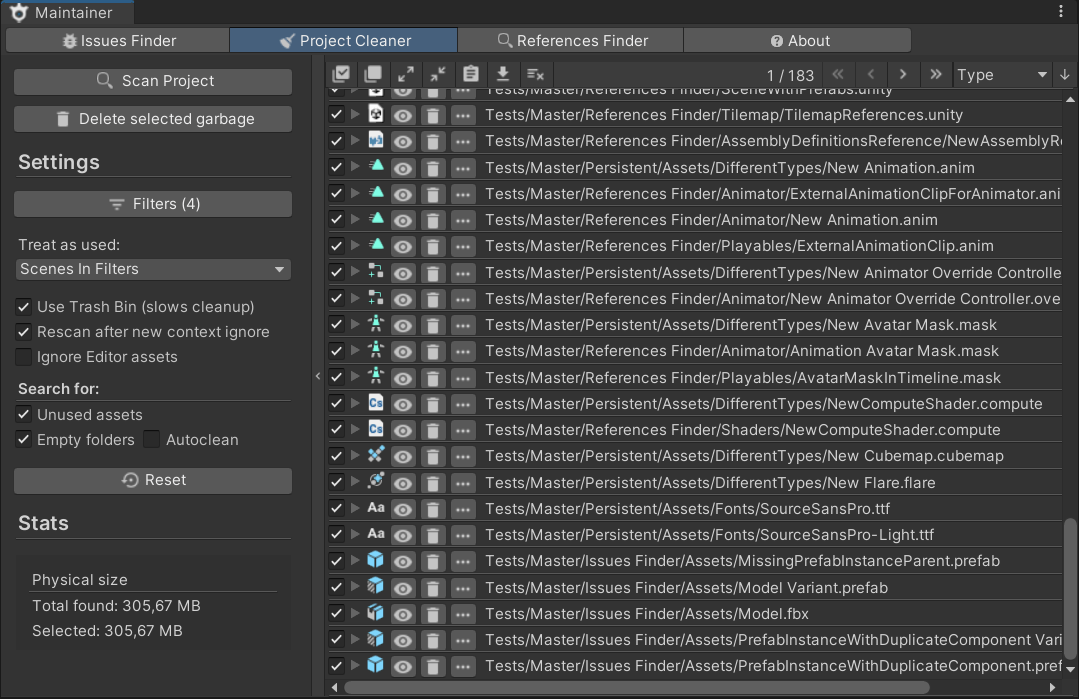Open References Finder tab

(x=570, y=41)
